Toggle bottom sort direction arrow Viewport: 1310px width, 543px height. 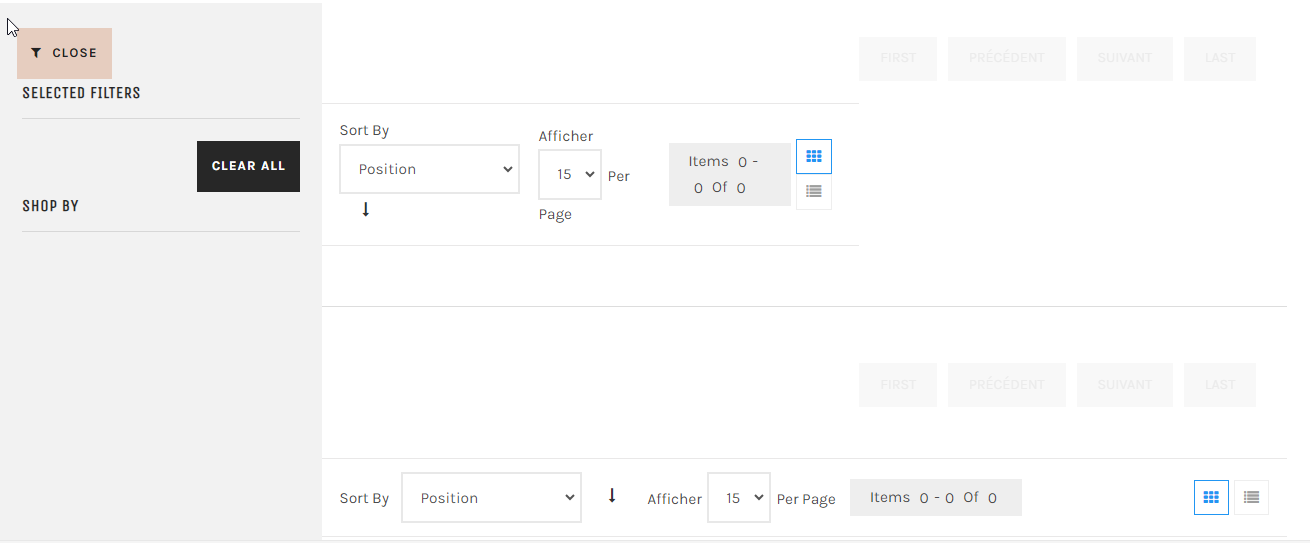point(612,496)
